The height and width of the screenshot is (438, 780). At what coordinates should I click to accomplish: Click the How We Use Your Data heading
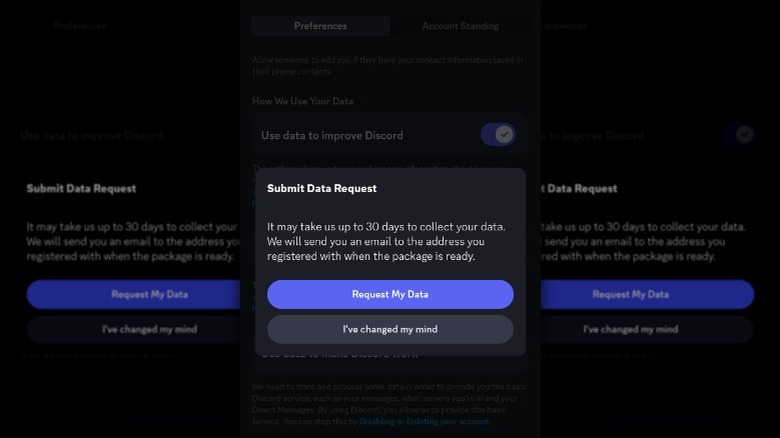[x=302, y=101]
